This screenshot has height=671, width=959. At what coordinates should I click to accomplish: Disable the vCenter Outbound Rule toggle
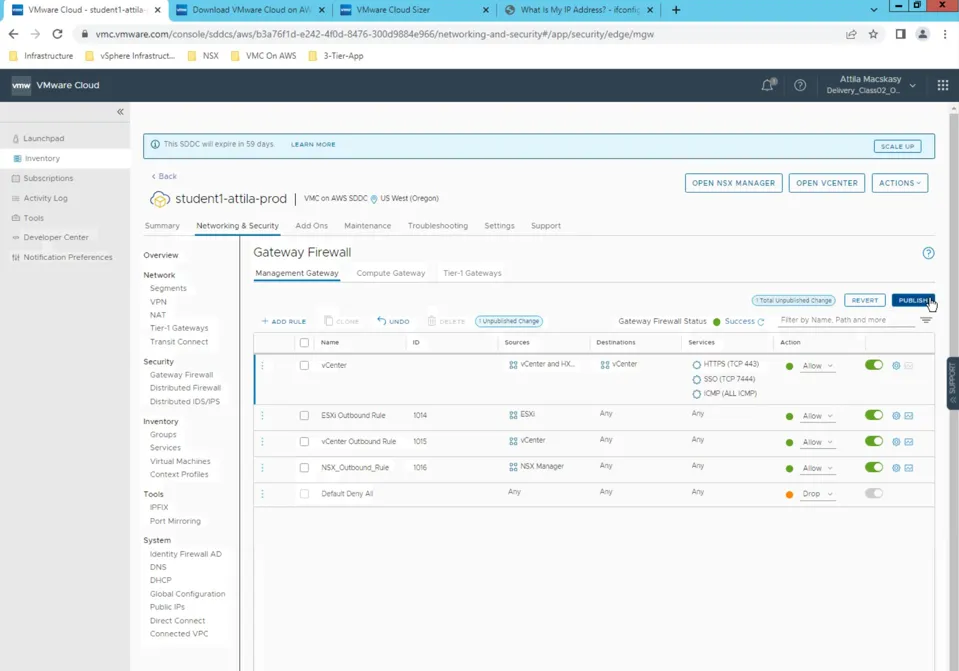(x=873, y=441)
